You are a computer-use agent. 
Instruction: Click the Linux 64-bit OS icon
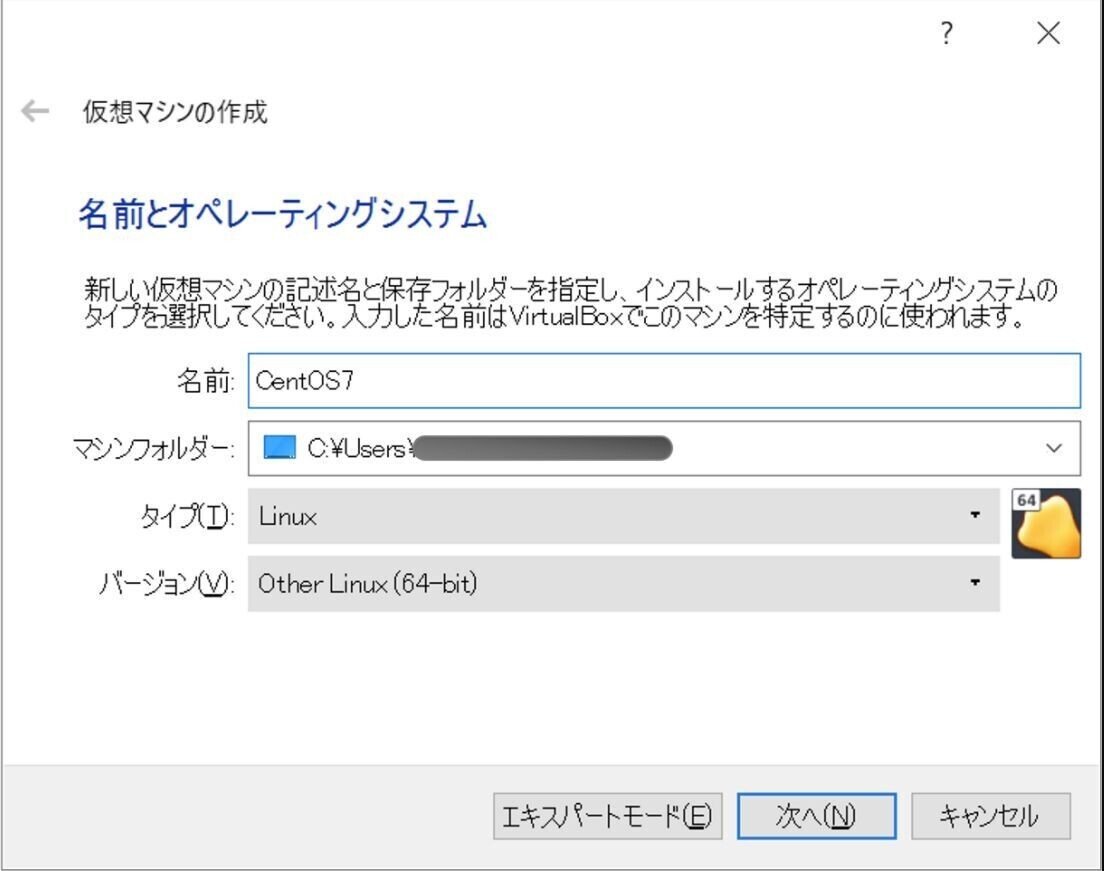pyautogui.click(x=1046, y=523)
